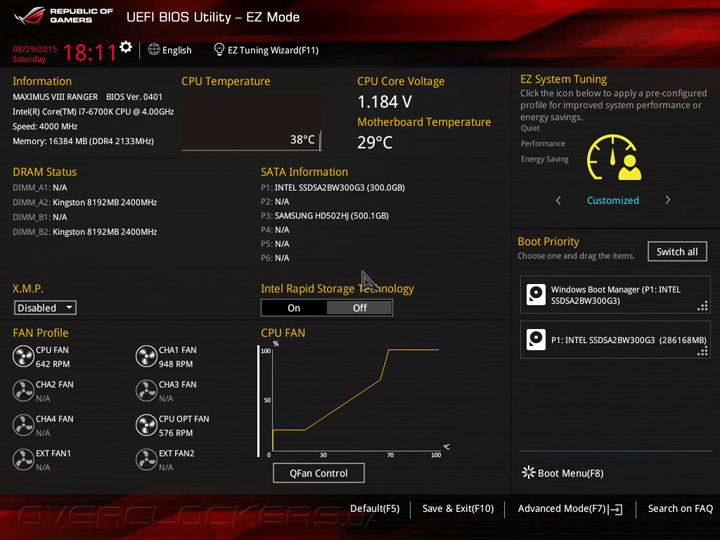This screenshot has width=720, height=540.
Task: Click the 29°C motherboard temperature value
Action: pyautogui.click(x=375, y=142)
